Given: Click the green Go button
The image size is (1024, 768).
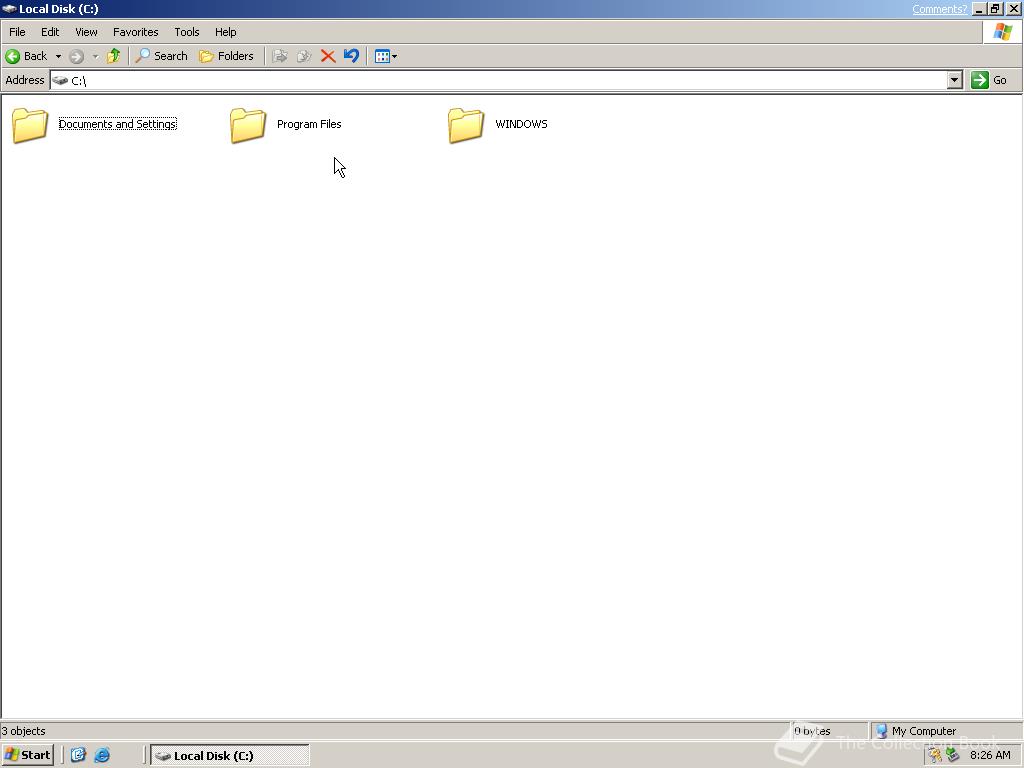Looking at the screenshot, I should coord(989,80).
